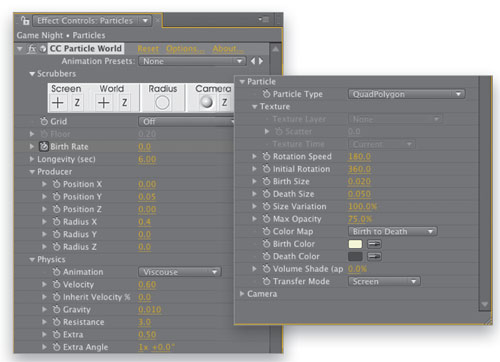Toggle the fx switch for CC Particle World
The width and height of the screenshot is (500, 362).
coord(32,49)
